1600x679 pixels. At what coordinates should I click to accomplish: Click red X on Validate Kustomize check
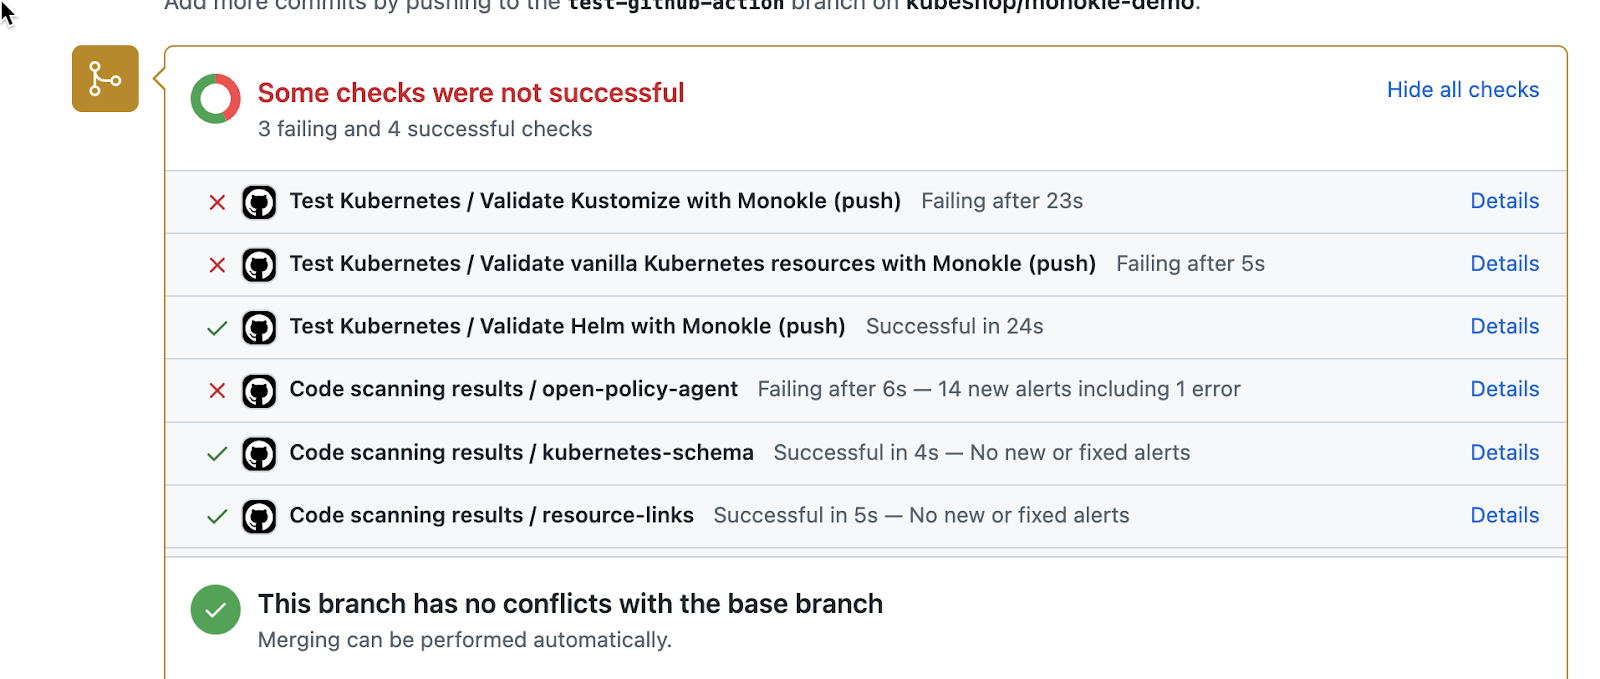217,202
